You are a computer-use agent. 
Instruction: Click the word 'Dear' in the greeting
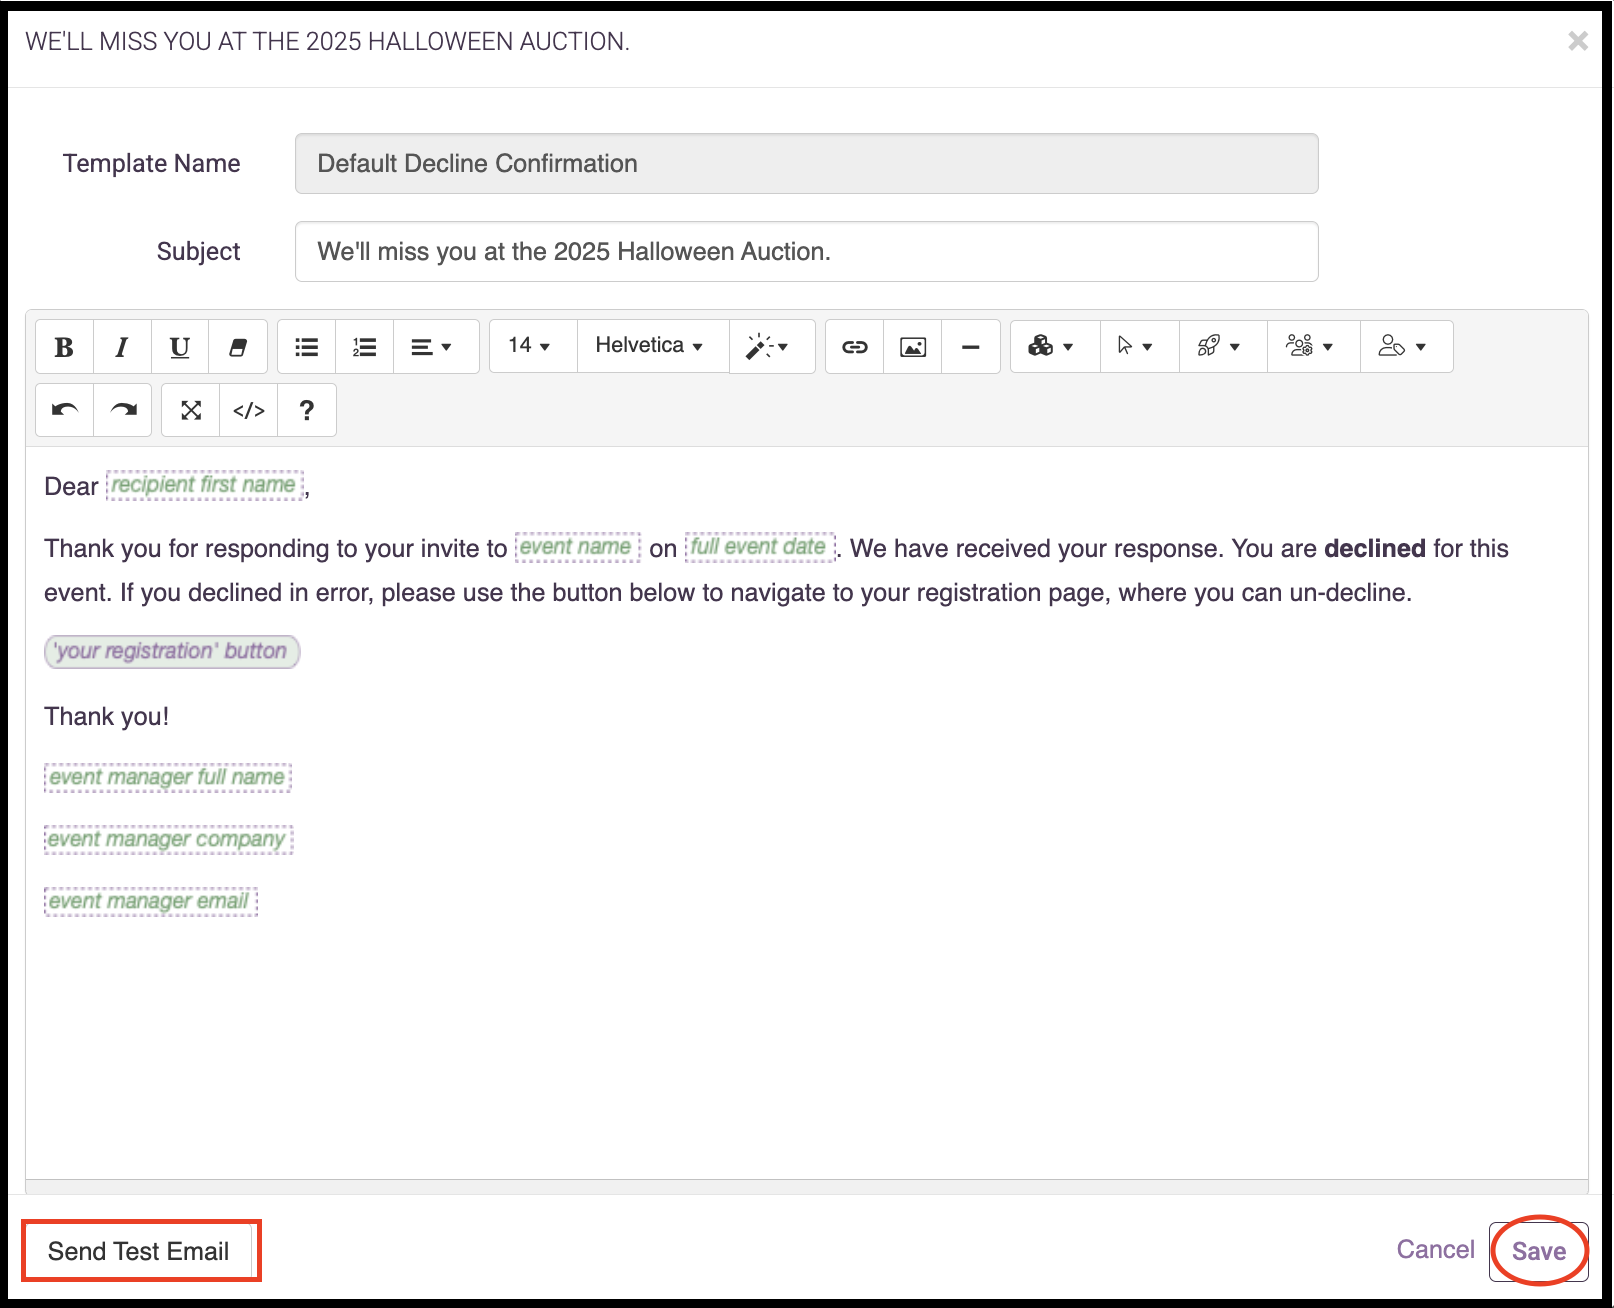coord(71,487)
